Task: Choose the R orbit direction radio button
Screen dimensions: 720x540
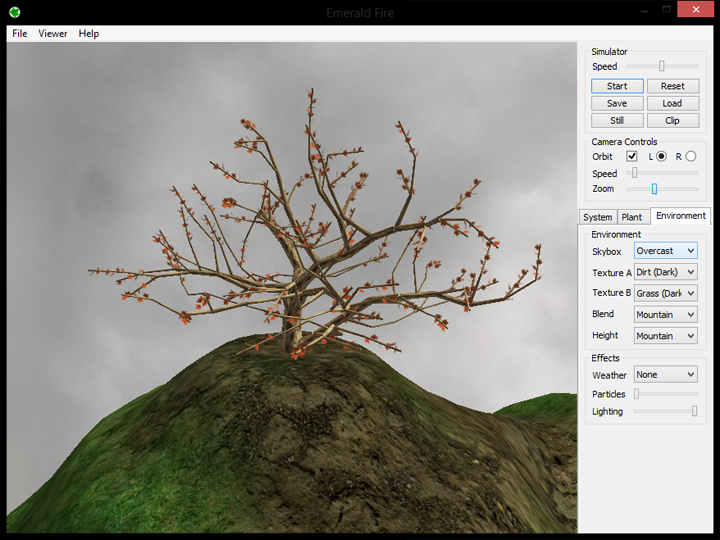Action: (690, 156)
